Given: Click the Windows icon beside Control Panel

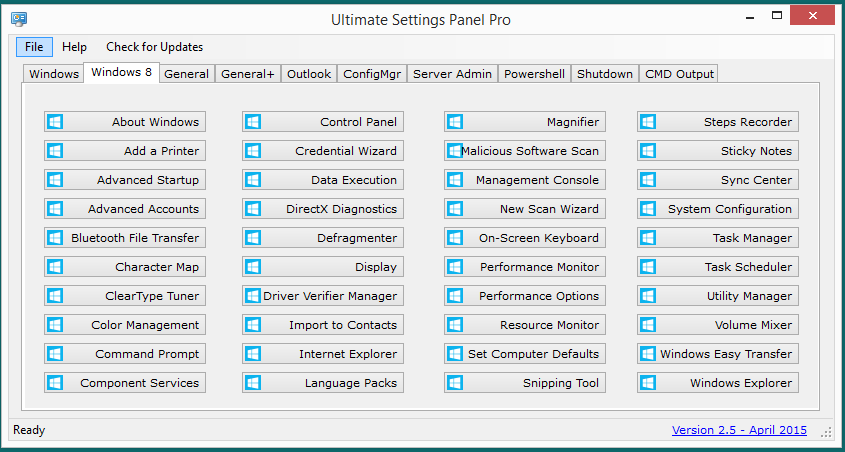Looking at the screenshot, I should click(x=253, y=122).
